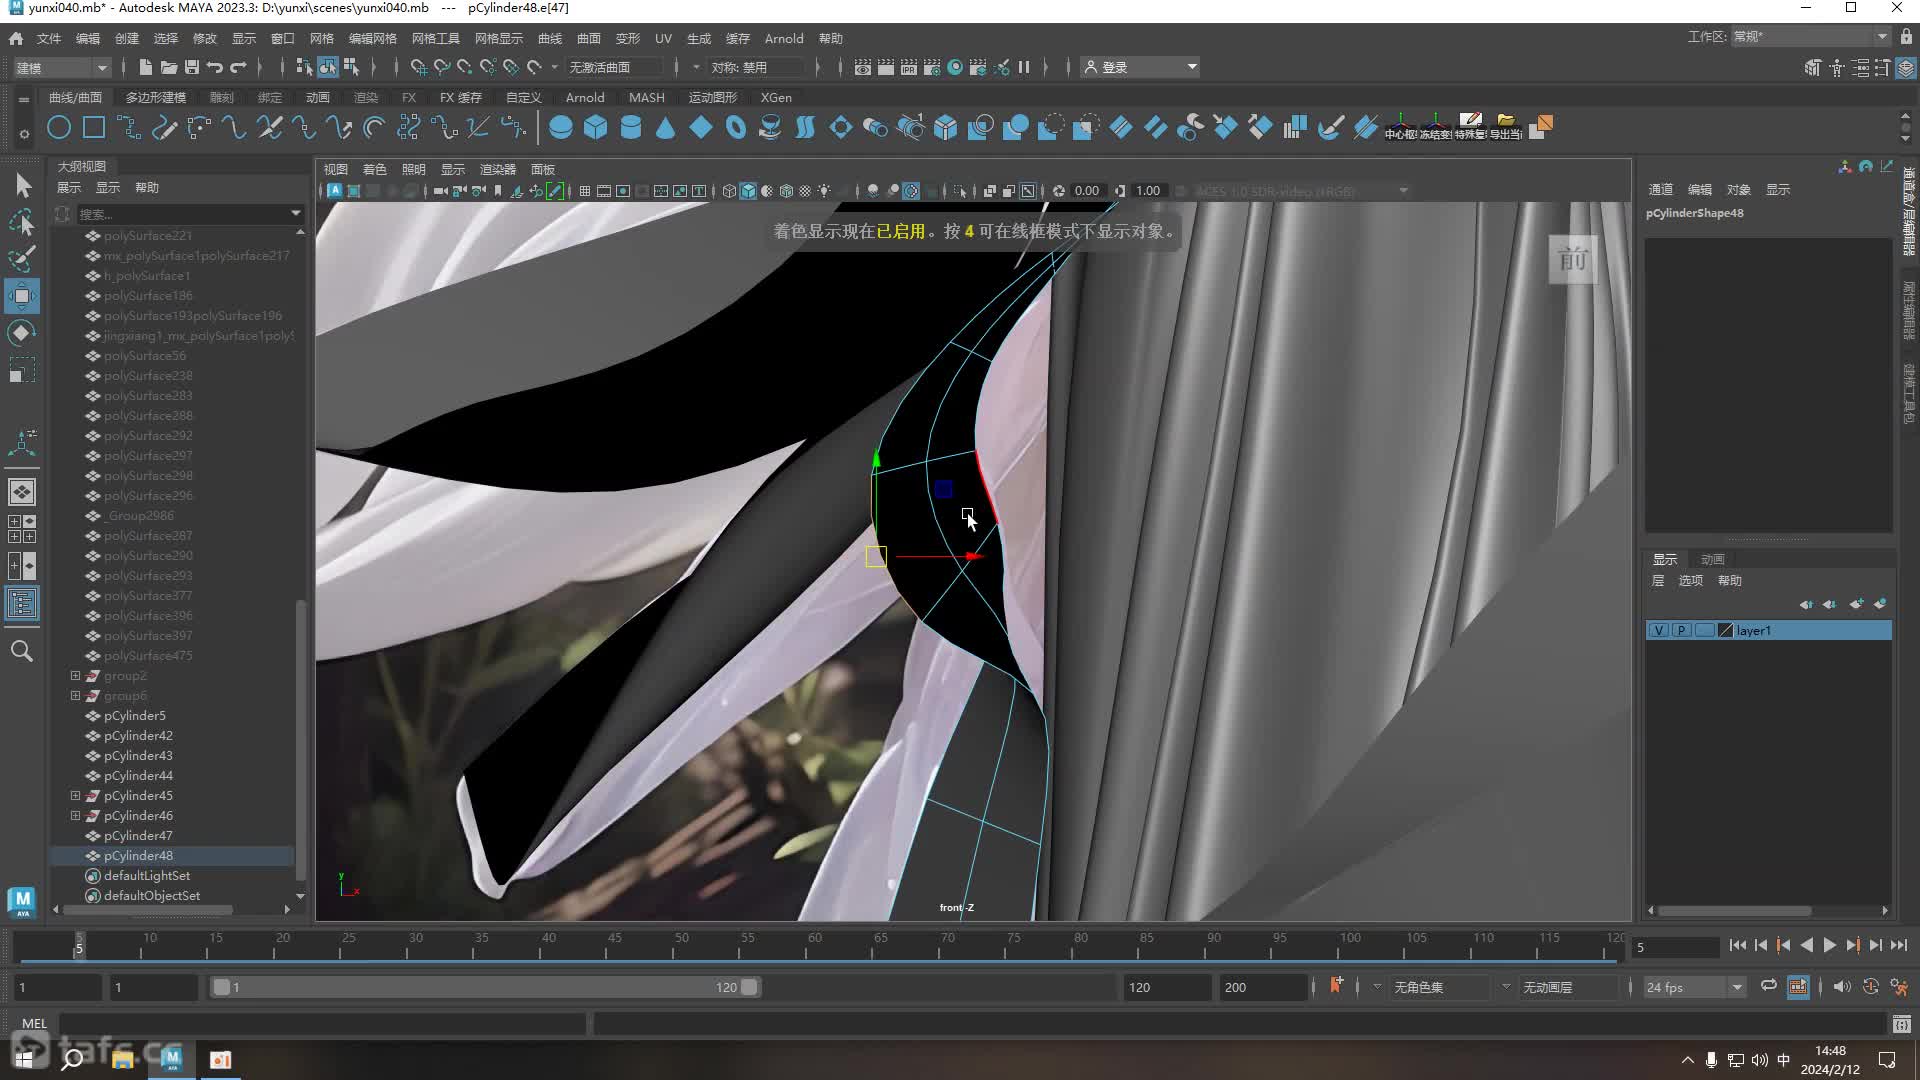
Task: Activate the Scale tool in the toolbox
Action: (x=22, y=370)
